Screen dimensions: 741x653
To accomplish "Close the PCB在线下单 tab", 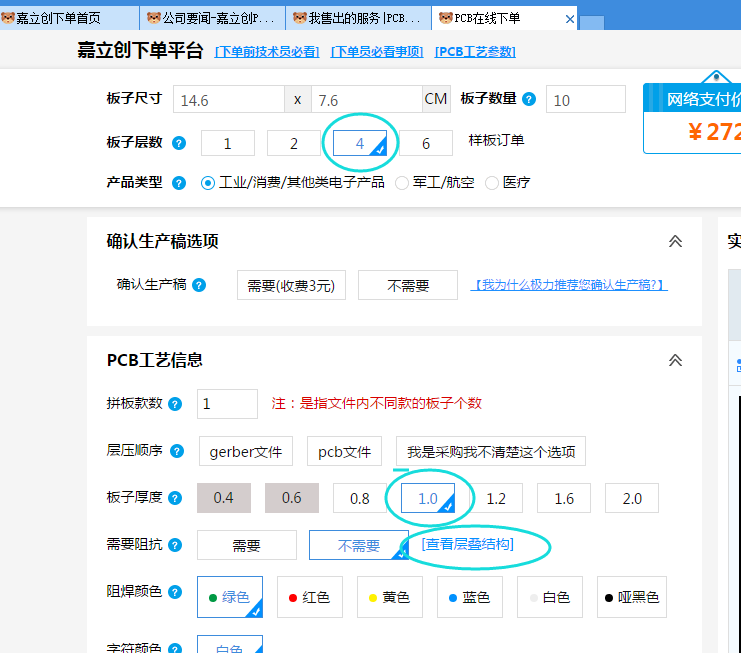I will (570, 19).
